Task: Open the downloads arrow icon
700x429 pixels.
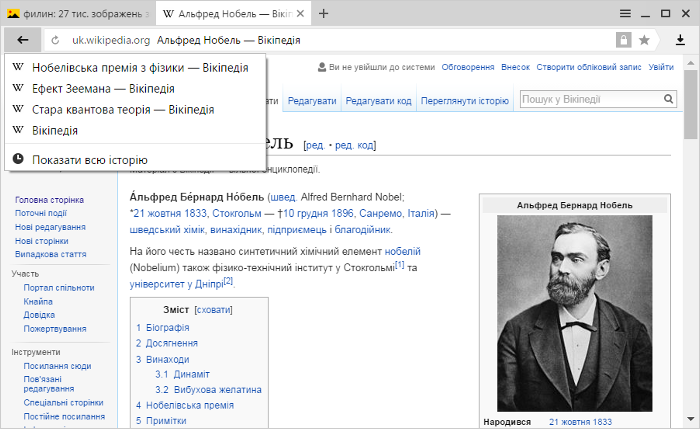Action: tap(680, 40)
